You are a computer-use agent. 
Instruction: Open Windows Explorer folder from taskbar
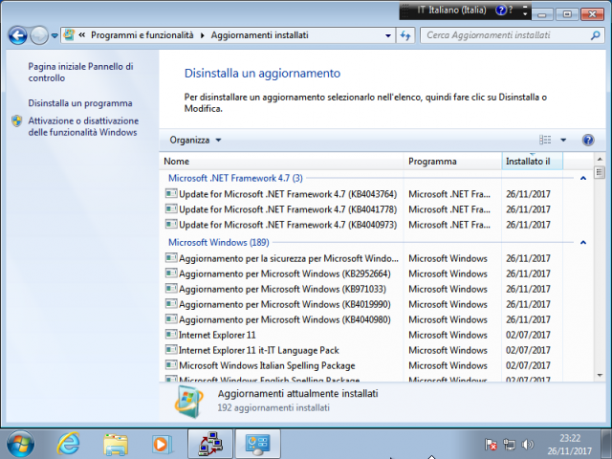click(116, 444)
